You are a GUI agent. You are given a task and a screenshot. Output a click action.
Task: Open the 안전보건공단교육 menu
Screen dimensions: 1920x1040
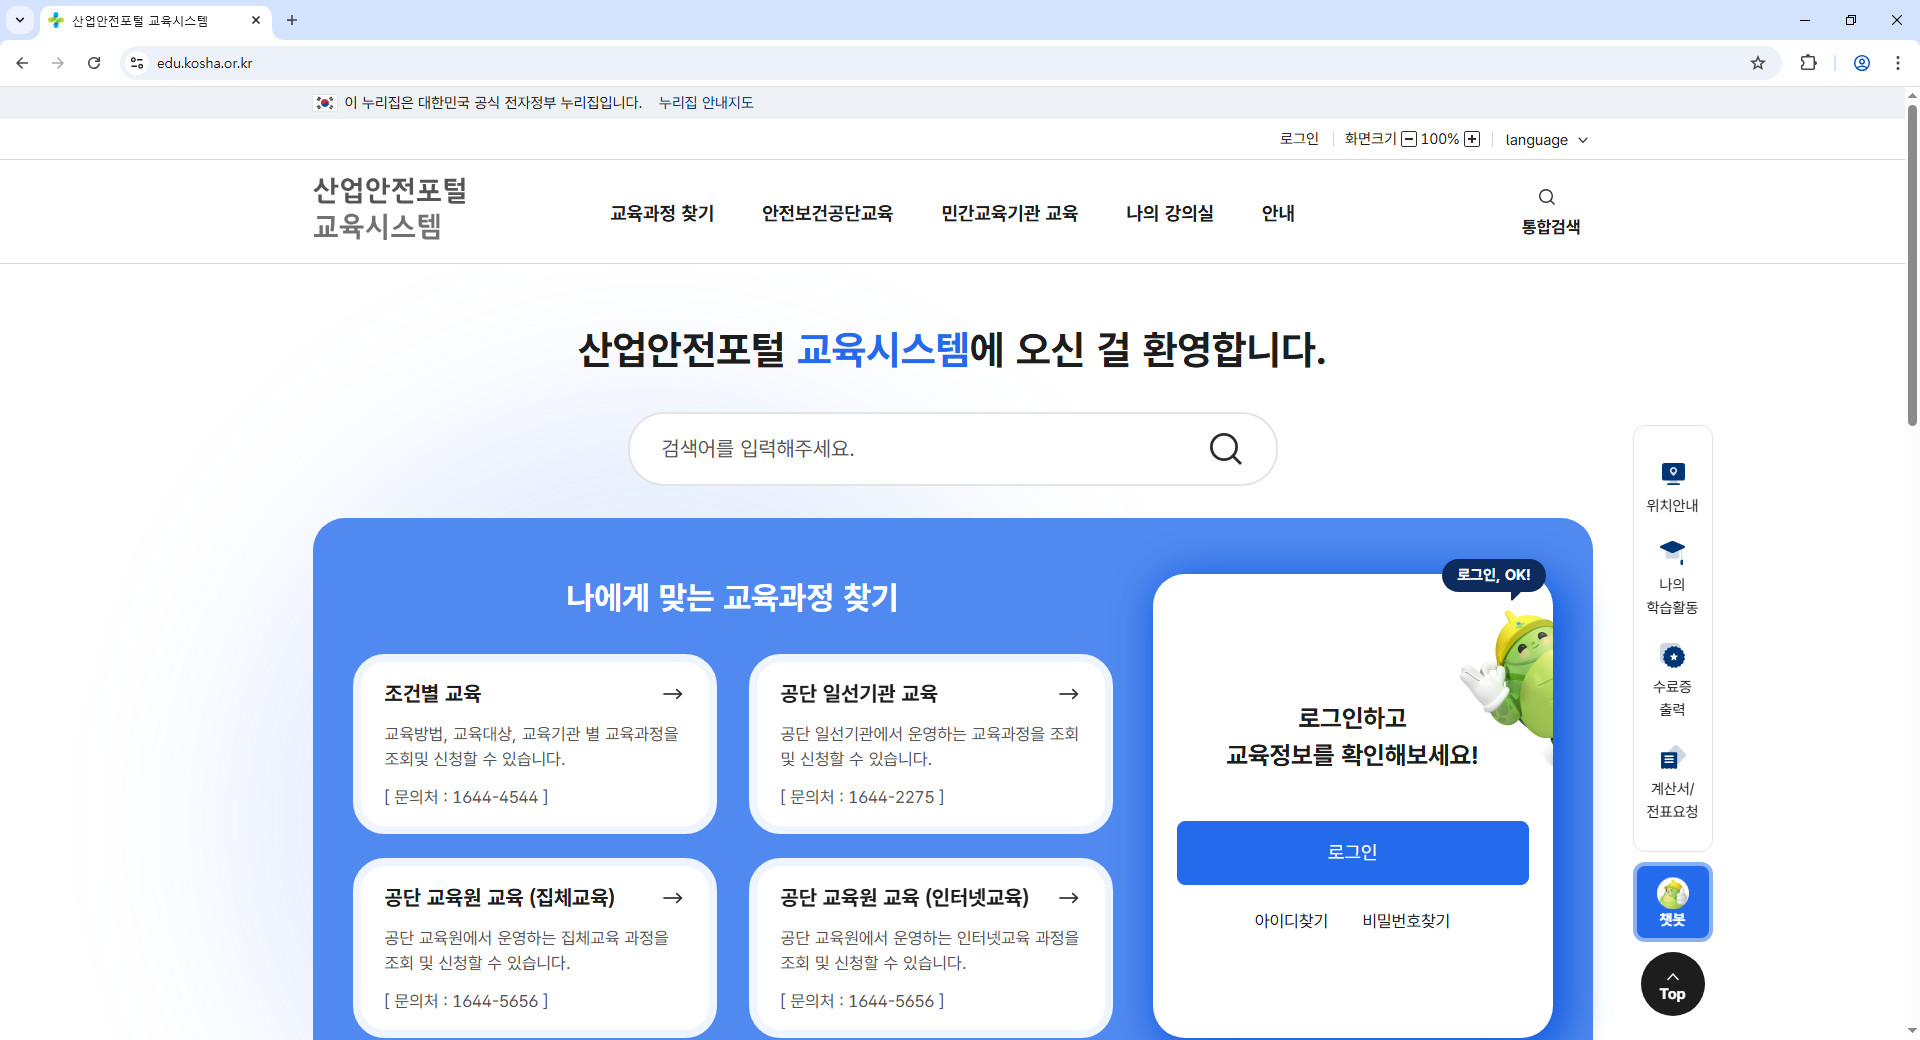click(827, 213)
